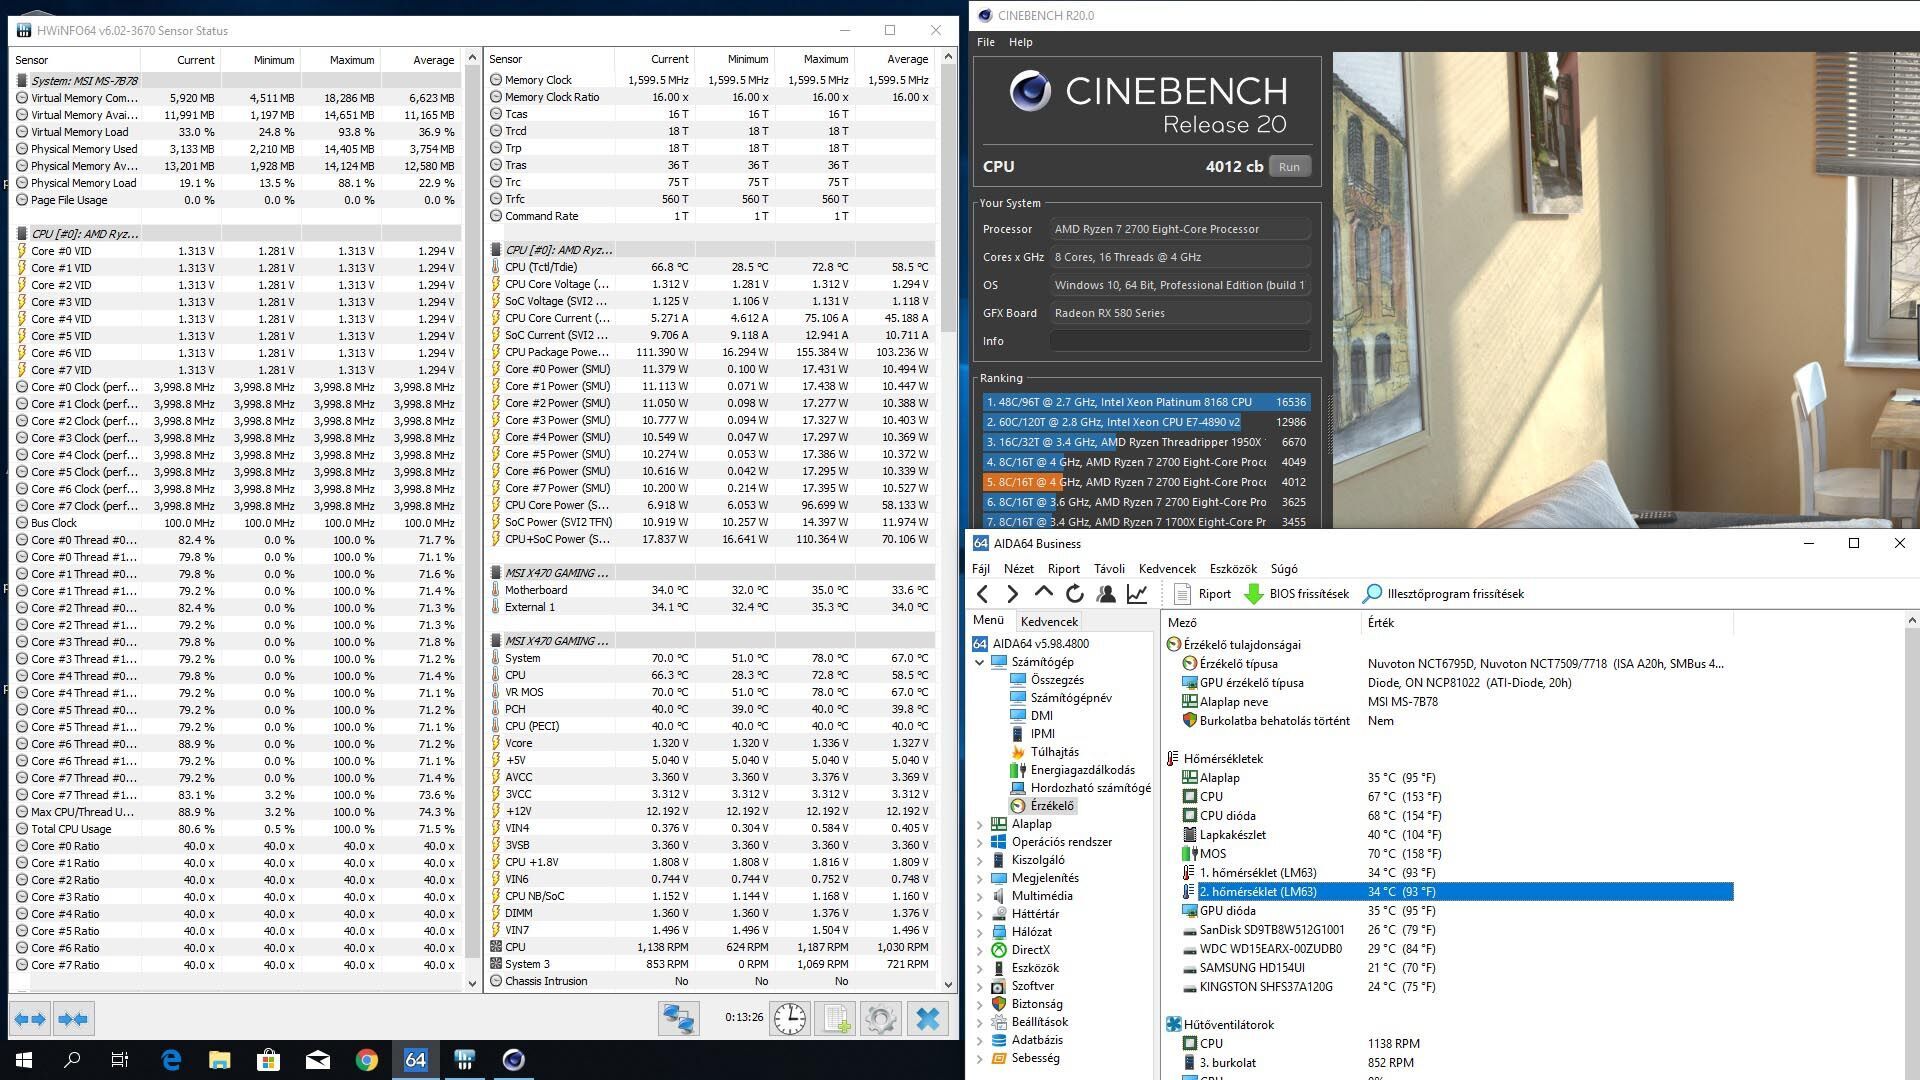
Task: Expand Biztonság tree node
Action: point(980,1004)
